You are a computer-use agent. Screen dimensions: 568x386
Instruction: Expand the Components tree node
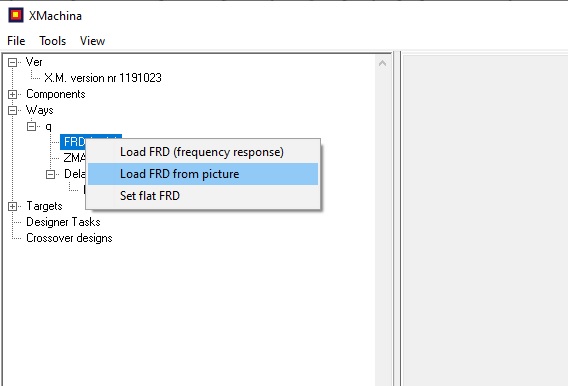12,95
